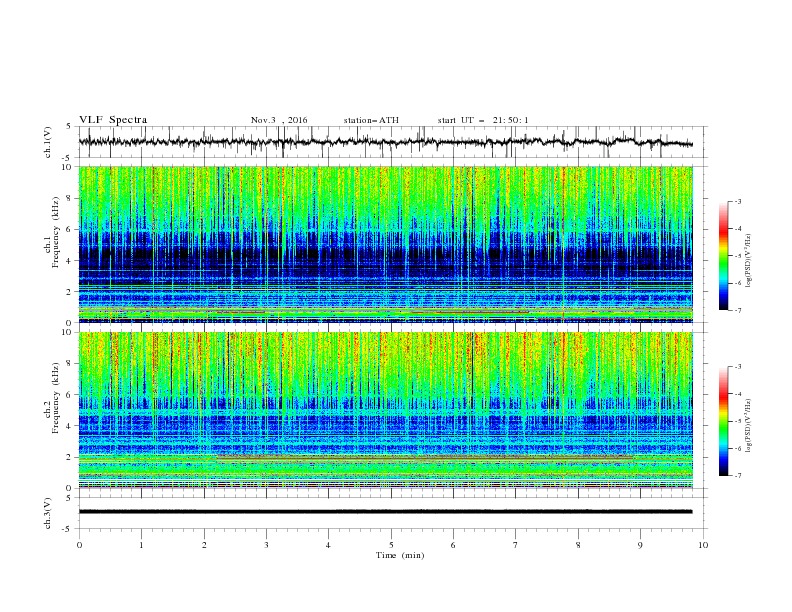The image size is (792, 612).
Task: Click the "VLF Spectra" title text
Action: [113, 120]
